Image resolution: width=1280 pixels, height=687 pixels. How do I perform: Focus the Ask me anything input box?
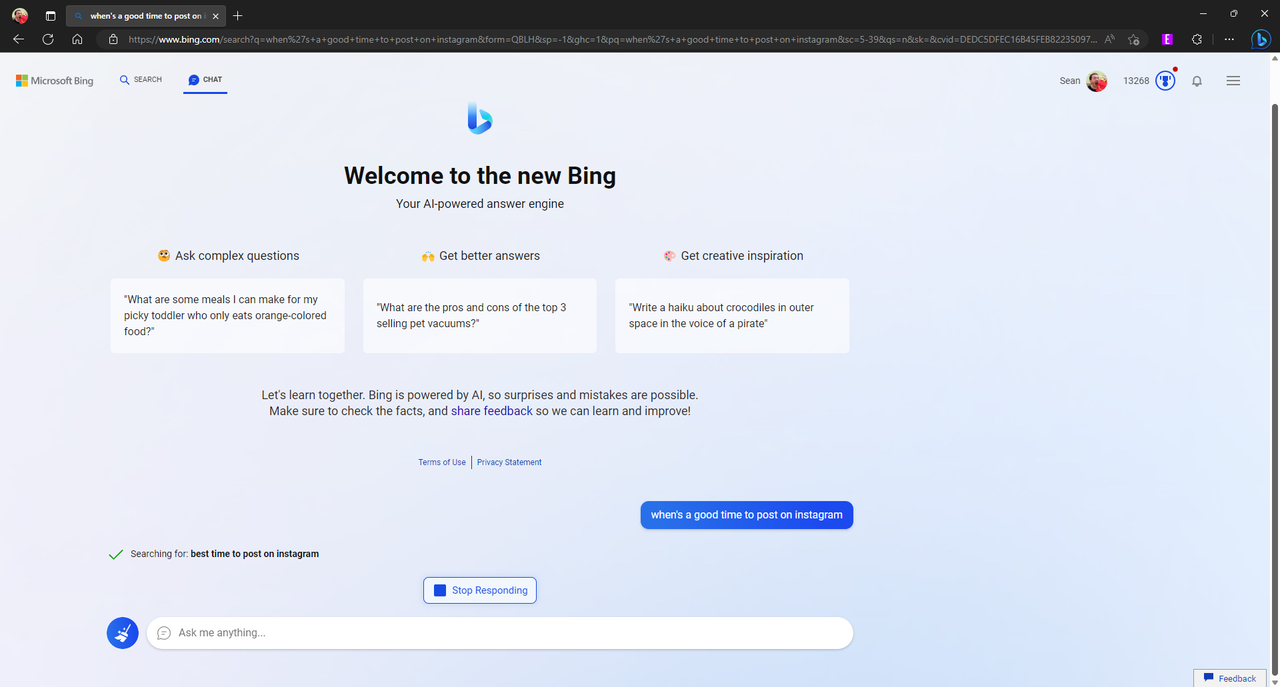coord(500,633)
